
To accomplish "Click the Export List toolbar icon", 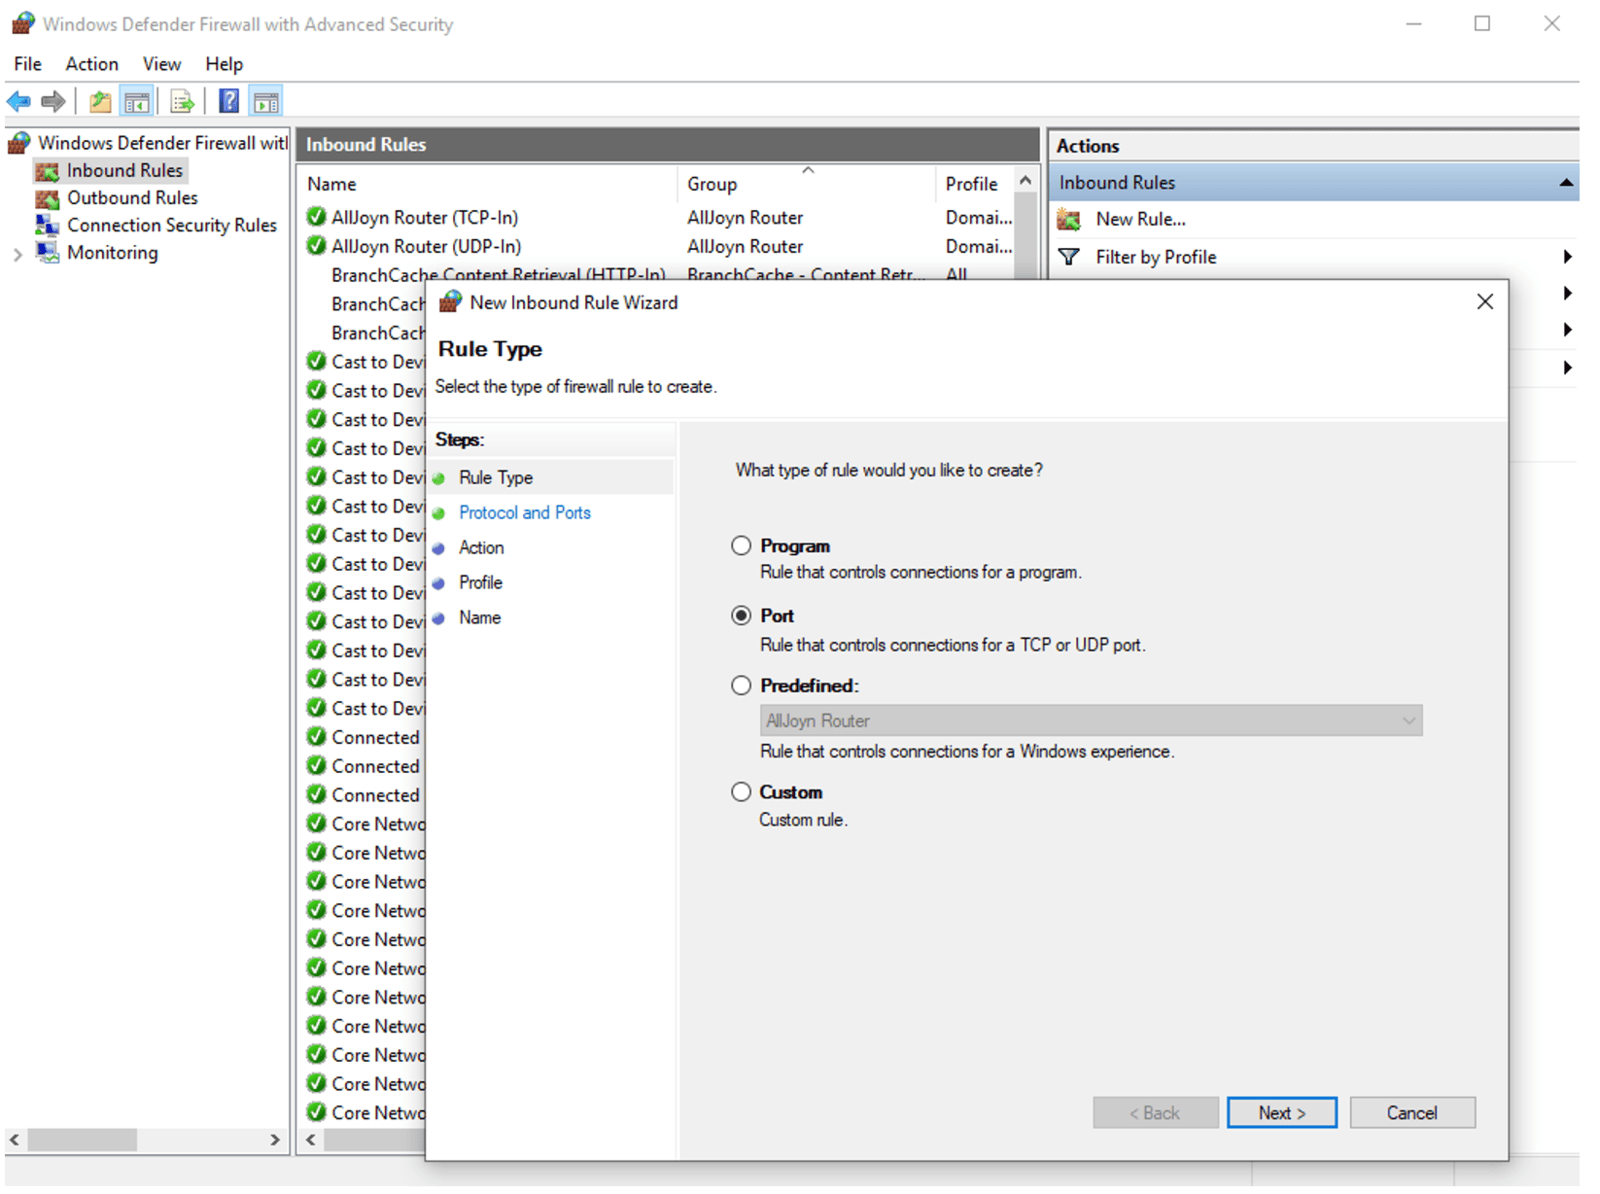I will (182, 101).
